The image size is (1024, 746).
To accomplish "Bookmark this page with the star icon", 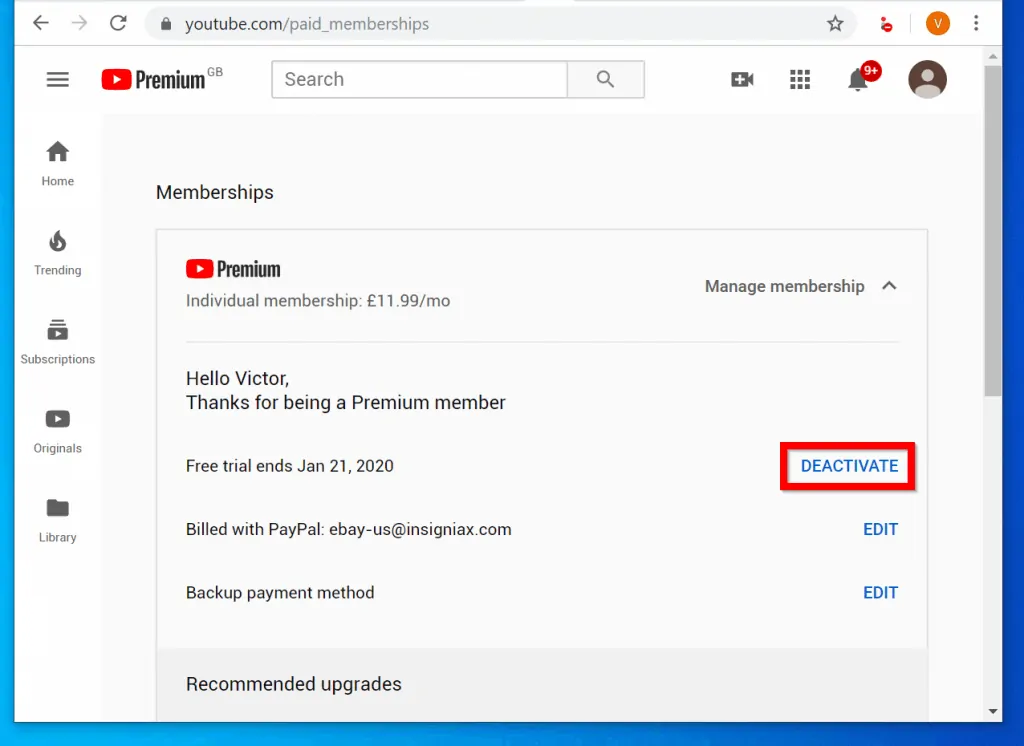I will [835, 23].
